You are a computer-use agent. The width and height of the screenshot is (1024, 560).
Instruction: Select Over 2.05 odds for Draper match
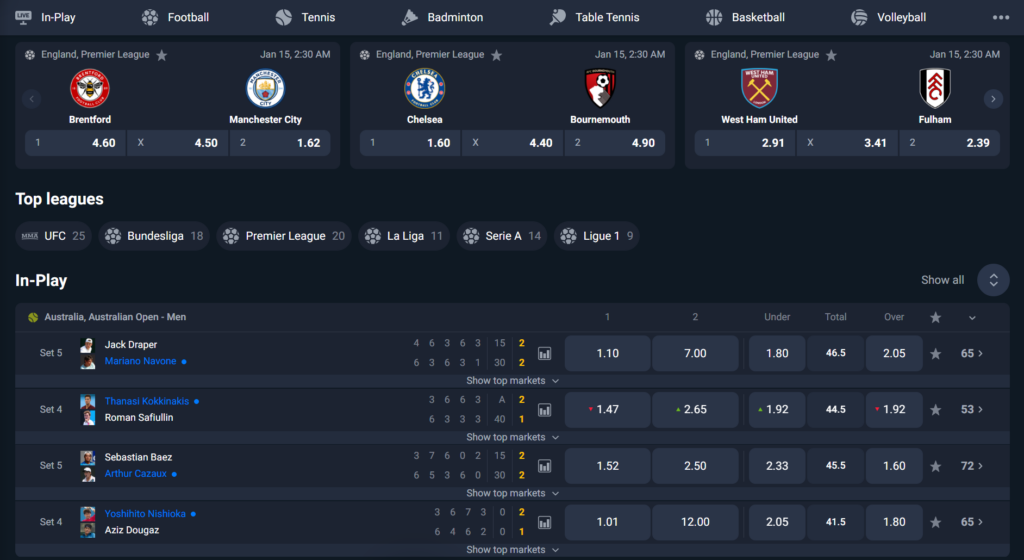click(894, 353)
